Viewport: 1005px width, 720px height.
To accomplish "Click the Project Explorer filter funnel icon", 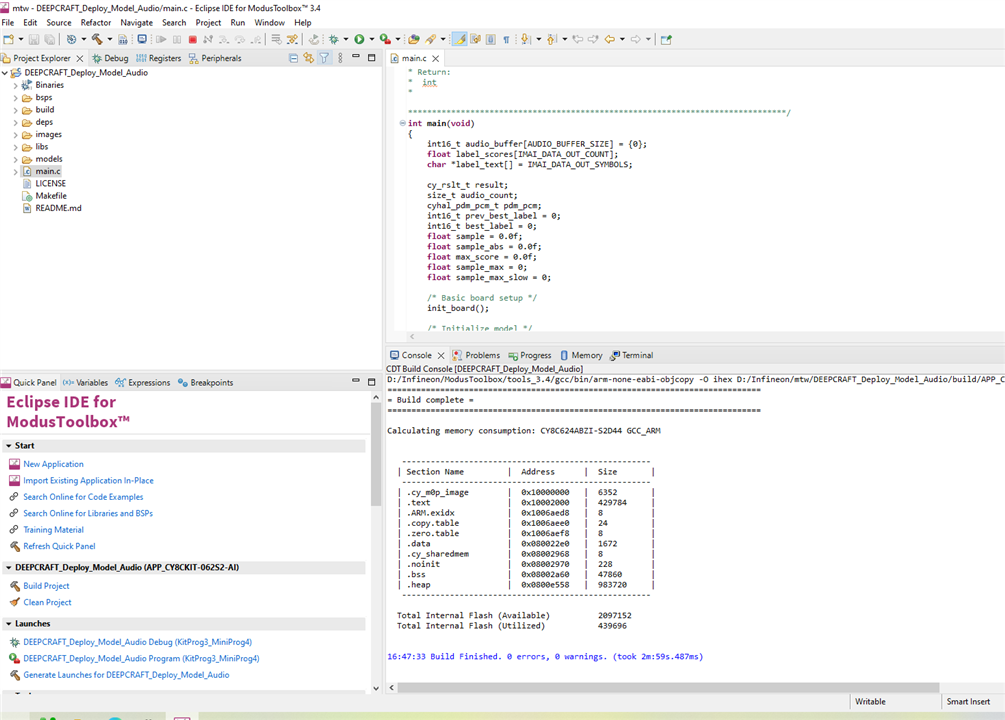I will 324,58.
